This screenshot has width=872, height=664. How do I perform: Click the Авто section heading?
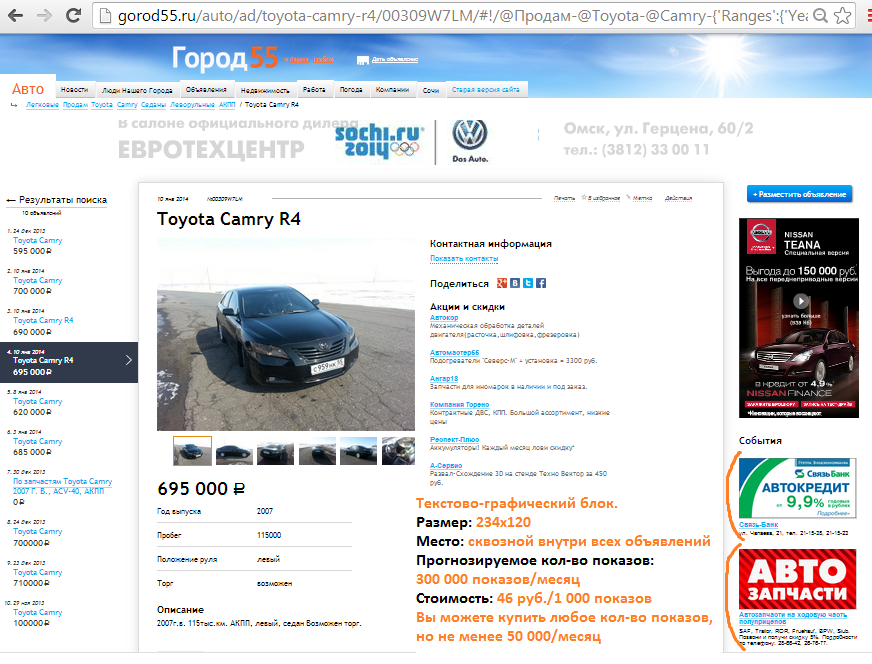coord(28,89)
